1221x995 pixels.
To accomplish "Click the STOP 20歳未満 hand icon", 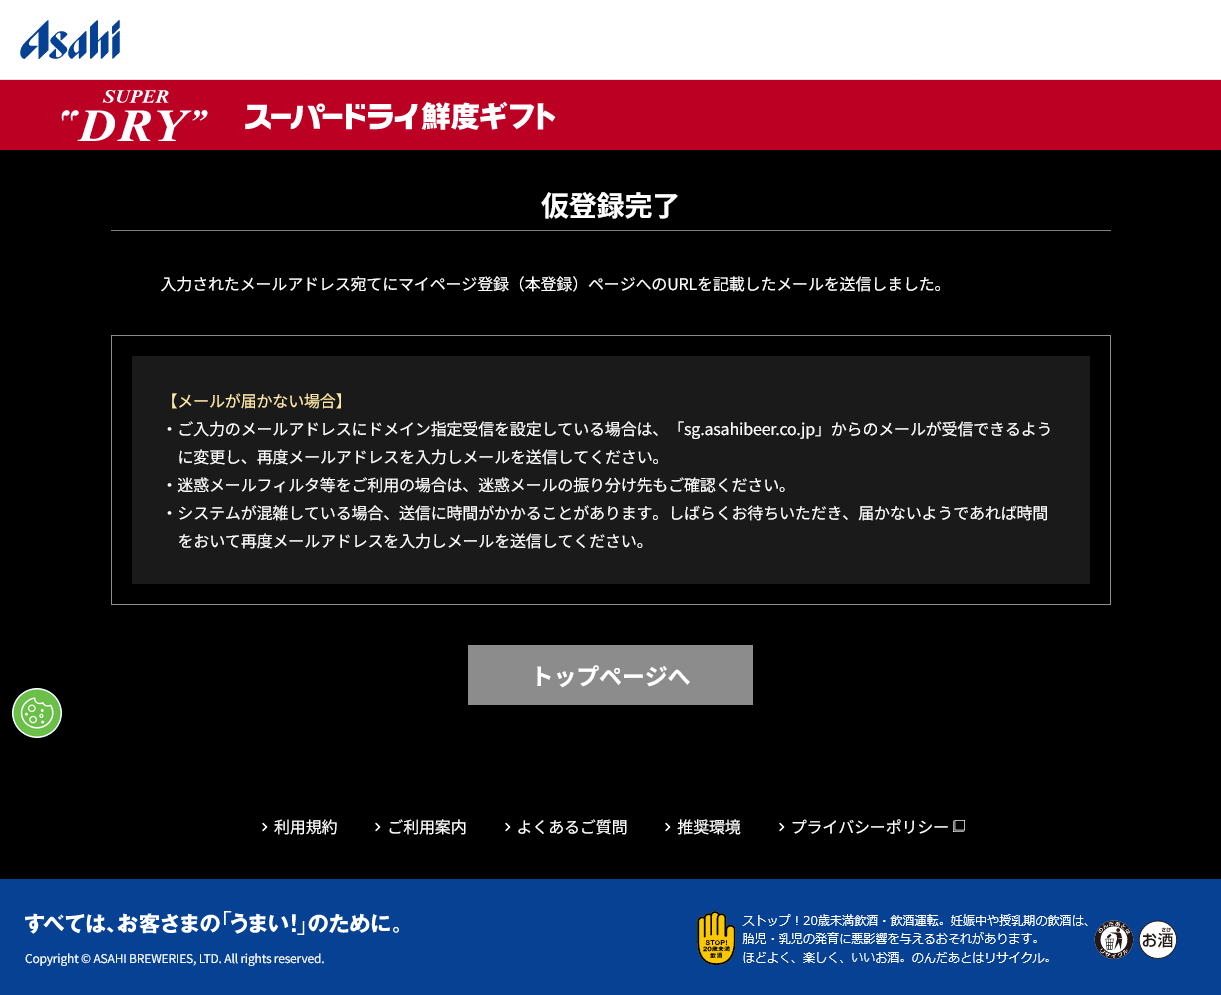I will coord(716,938).
